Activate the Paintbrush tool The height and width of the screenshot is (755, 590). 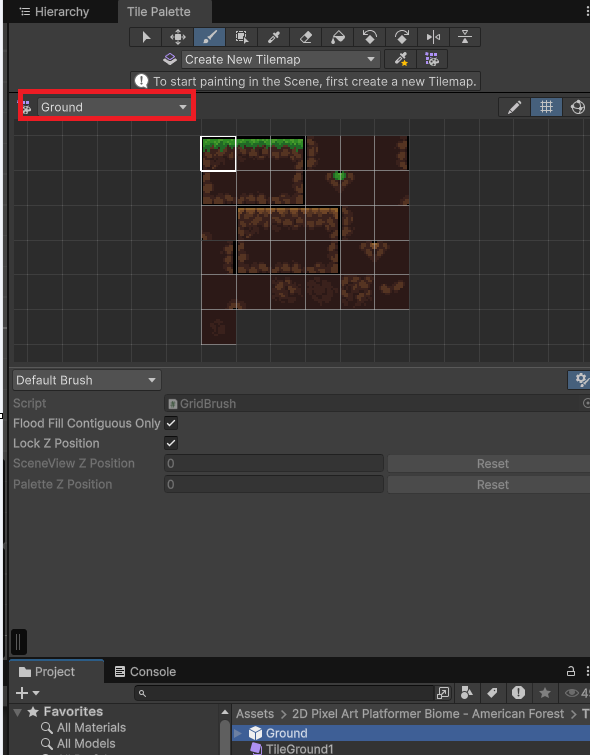pyautogui.click(x=210, y=37)
